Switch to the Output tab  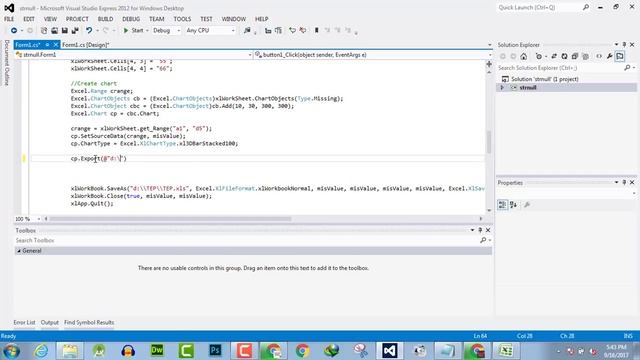coord(50,322)
